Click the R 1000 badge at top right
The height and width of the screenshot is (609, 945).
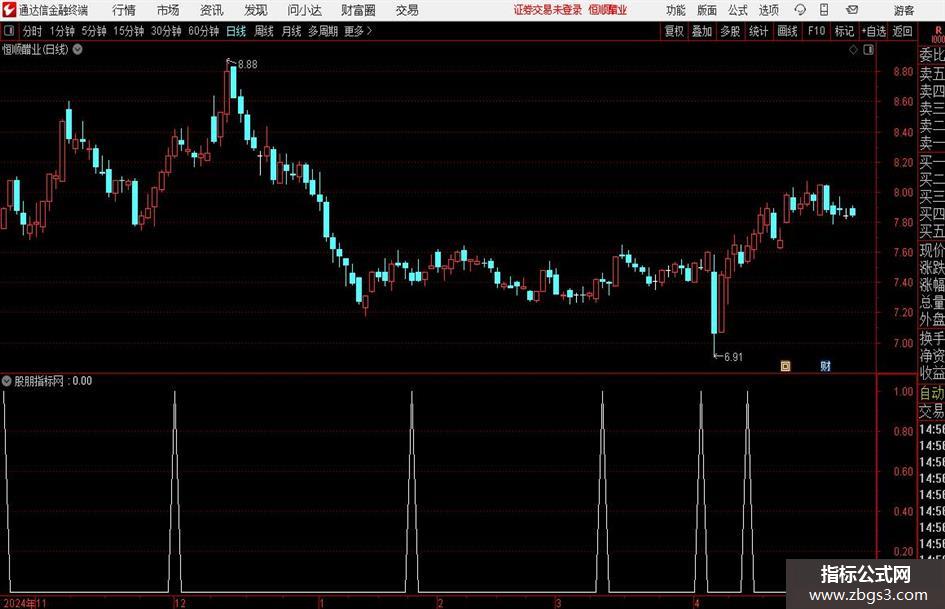point(938,35)
